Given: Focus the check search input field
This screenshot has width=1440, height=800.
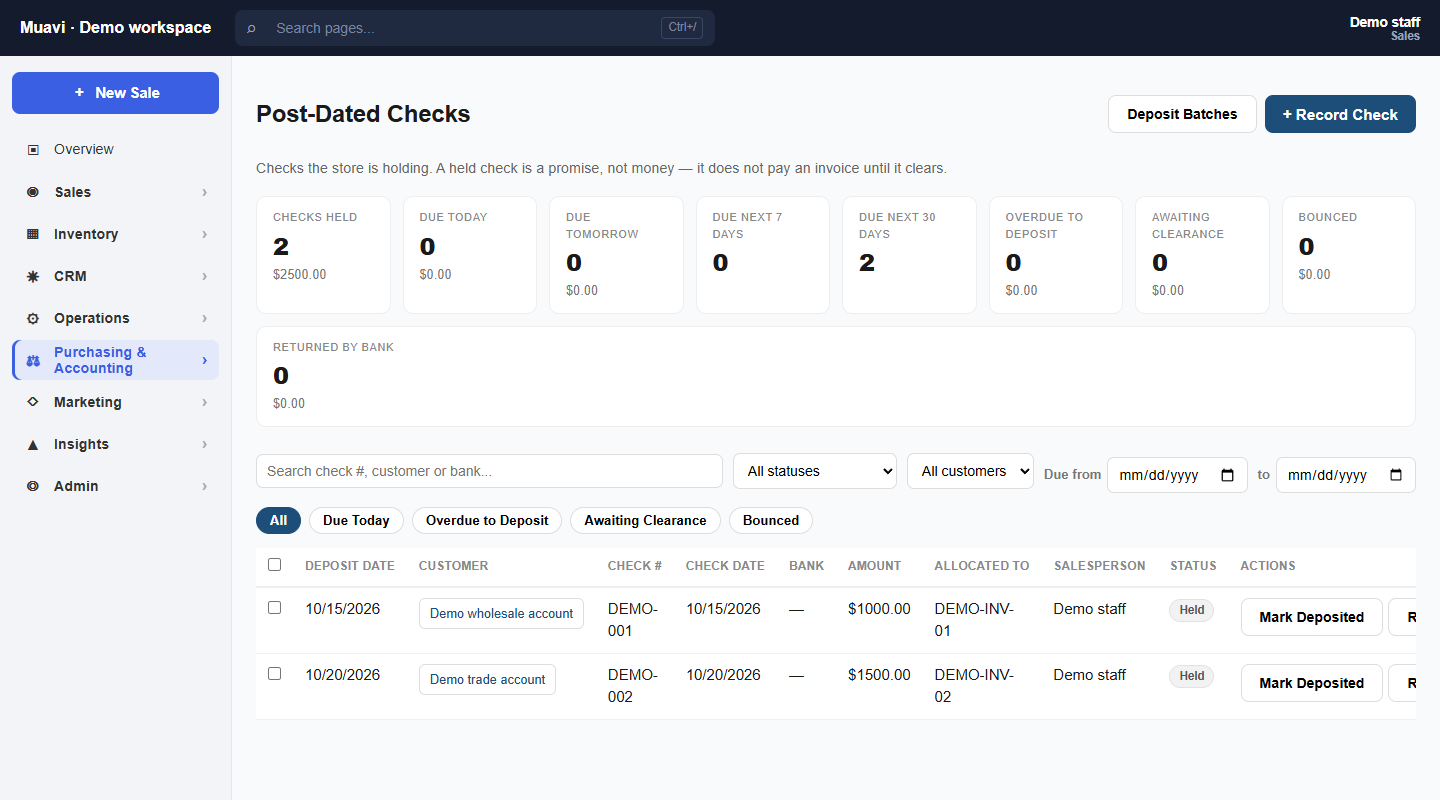Looking at the screenshot, I should tap(489, 471).
